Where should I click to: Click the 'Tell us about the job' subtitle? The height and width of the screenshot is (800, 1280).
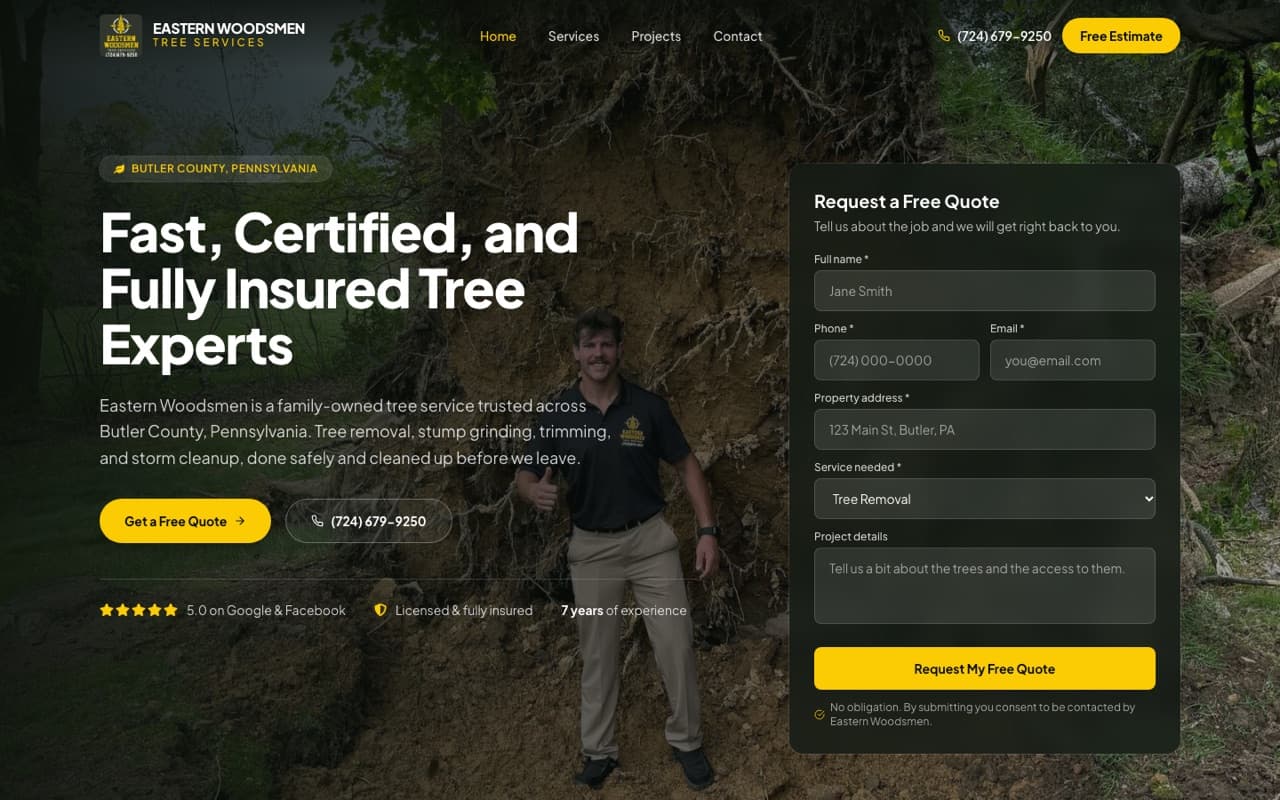967,227
